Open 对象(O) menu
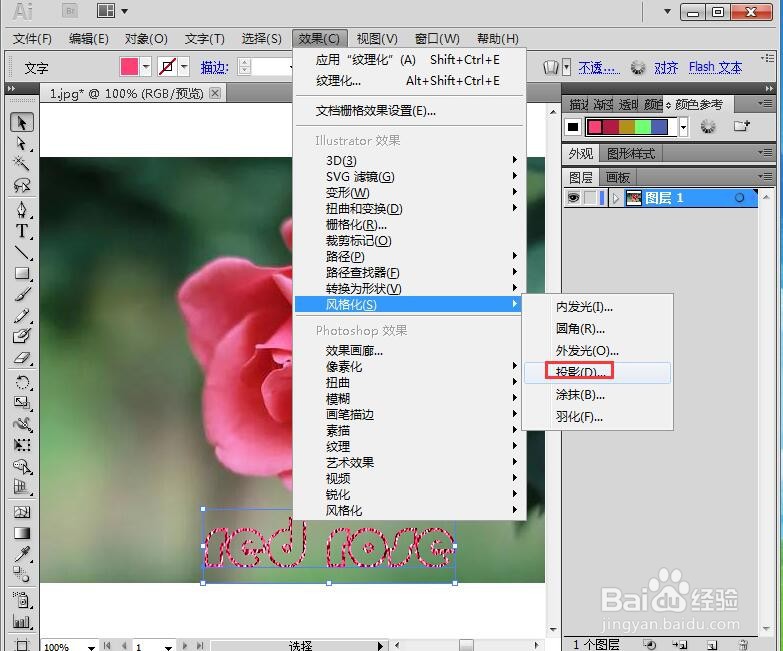 click(146, 38)
